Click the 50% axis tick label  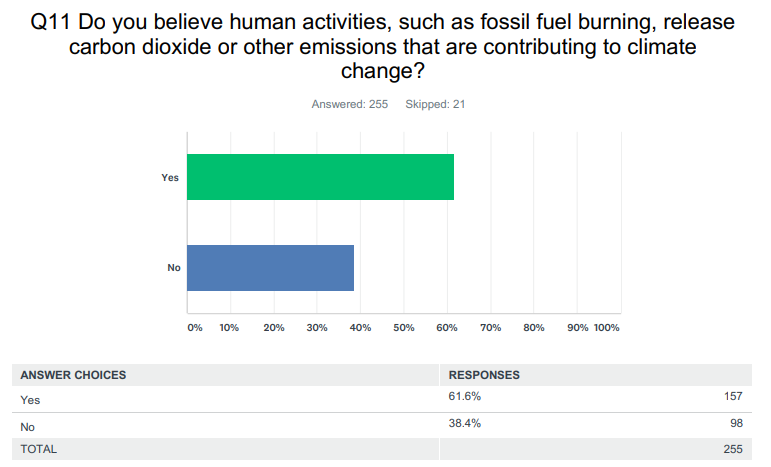pos(404,327)
